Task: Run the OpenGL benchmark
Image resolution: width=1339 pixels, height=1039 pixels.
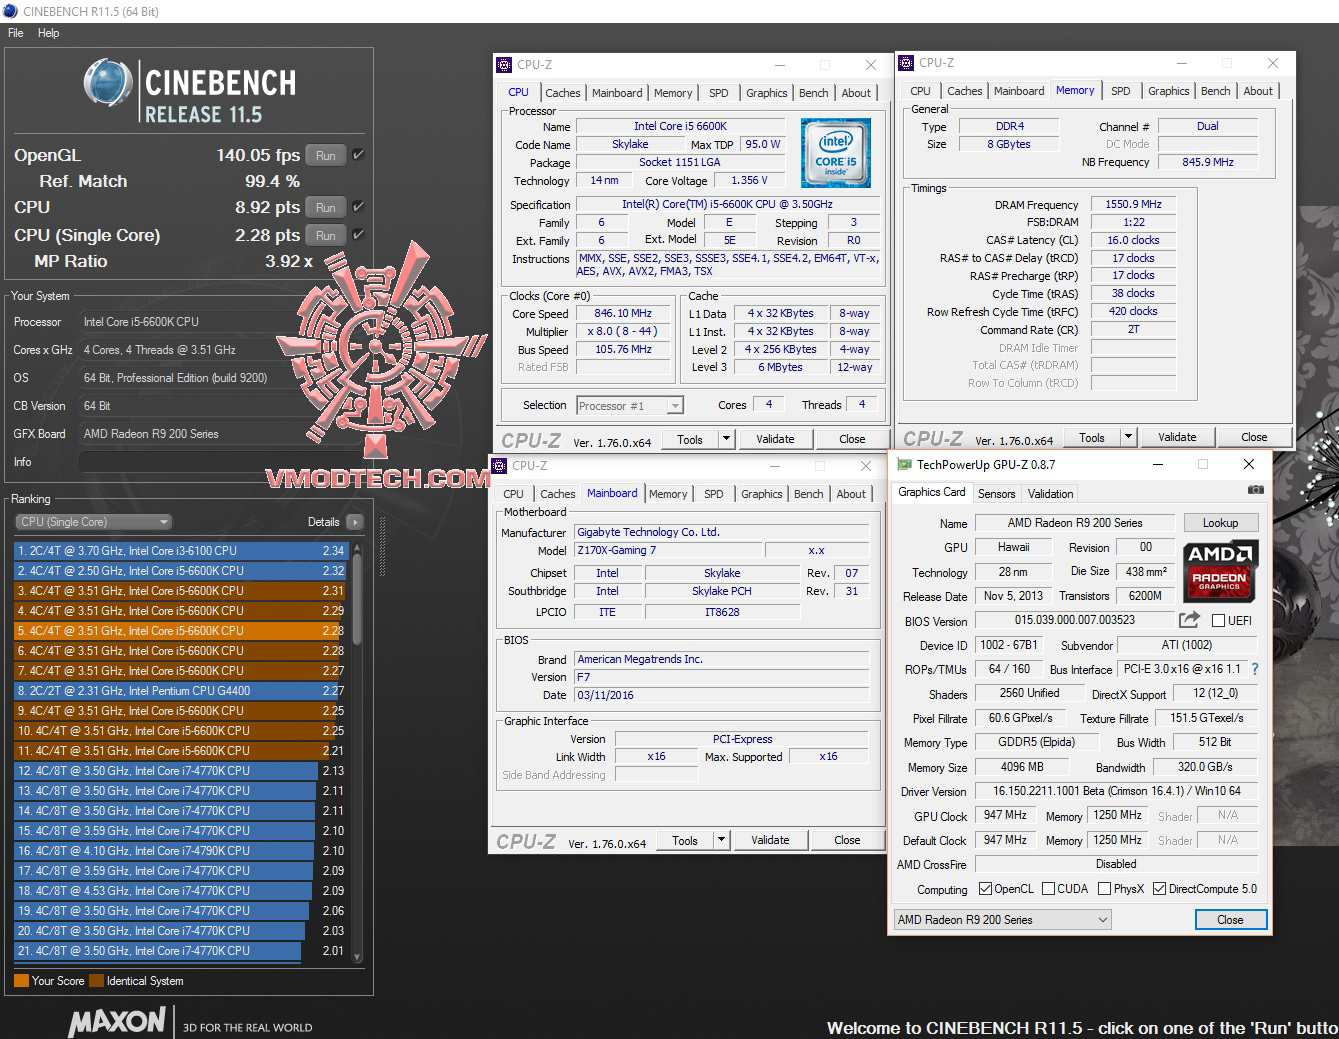Action: pyautogui.click(x=326, y=155)
